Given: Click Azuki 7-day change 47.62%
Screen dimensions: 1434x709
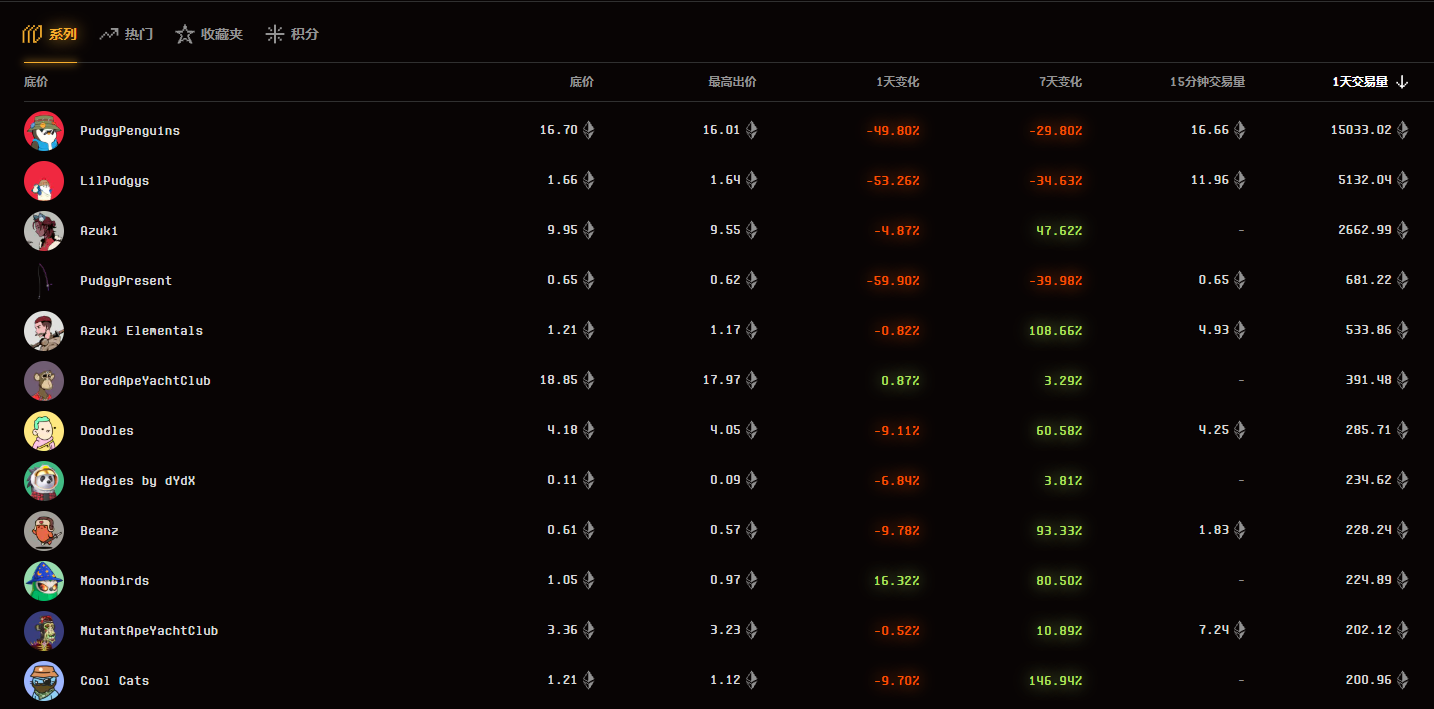Looking at the screenshot, I should click(x=1060, y=231).
